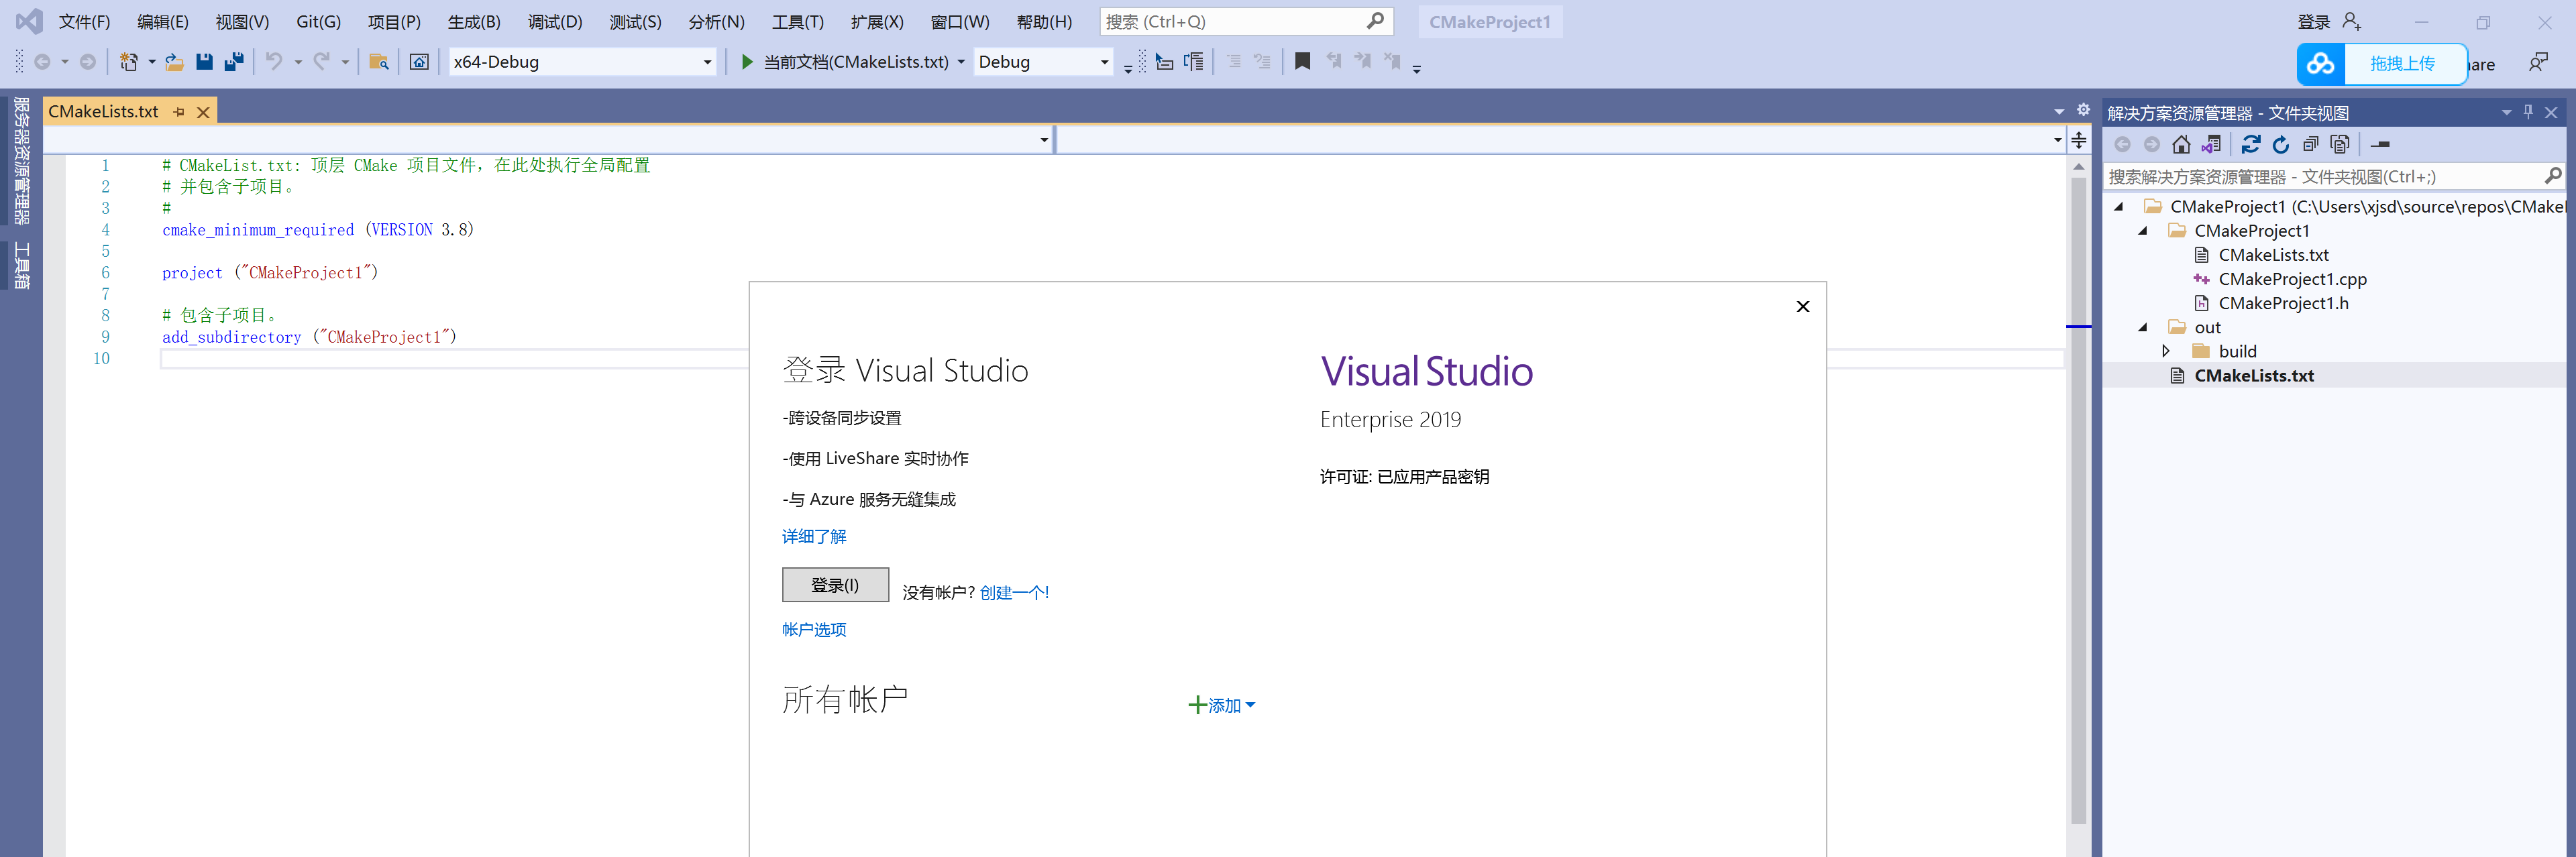Toggle auto-hide pin on Solution Explorer panel

tap(2528, 112)
